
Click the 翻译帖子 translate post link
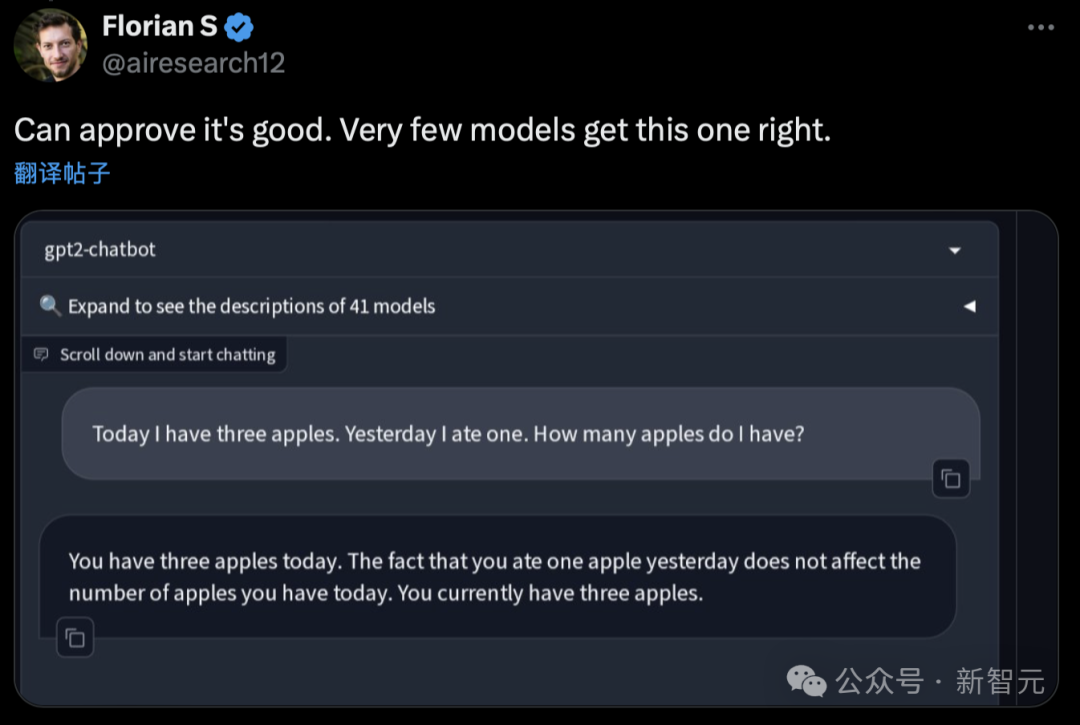pyautogui.click(x=62, y=173)
